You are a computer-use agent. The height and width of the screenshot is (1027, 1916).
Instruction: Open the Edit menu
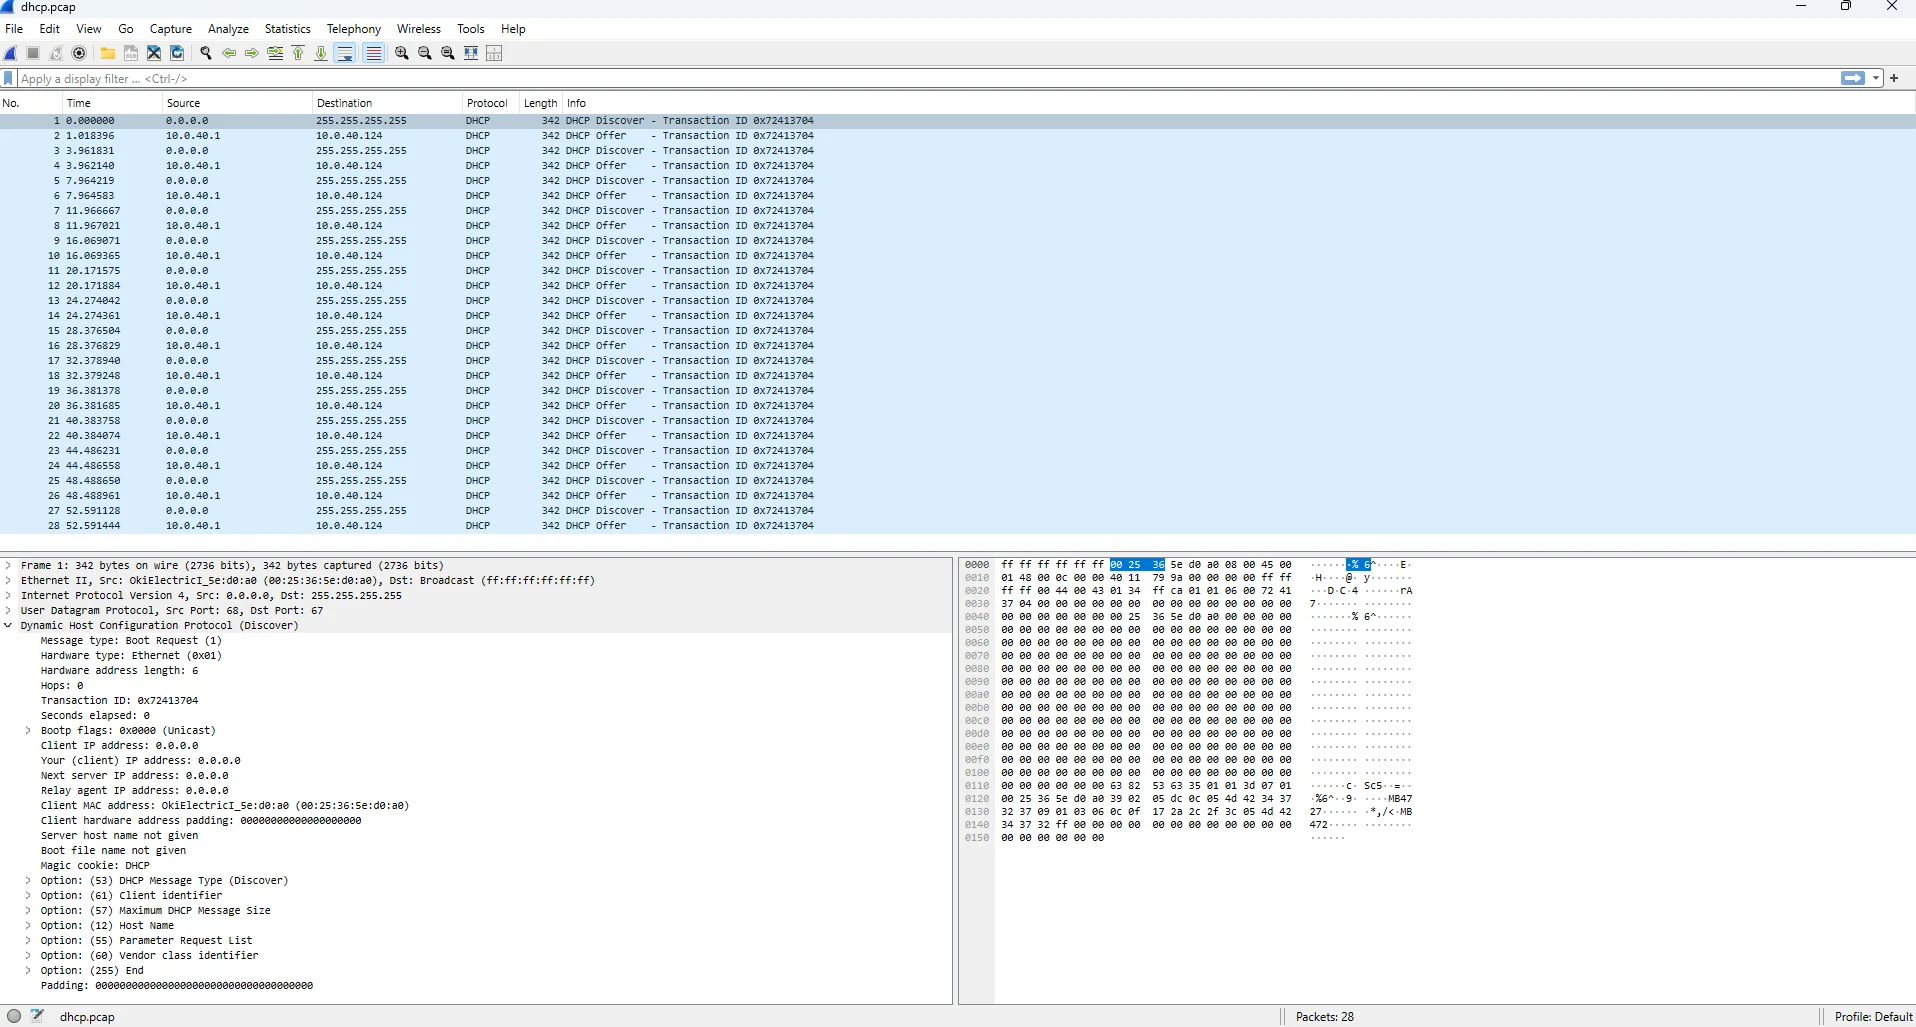(x=50, y=29)
